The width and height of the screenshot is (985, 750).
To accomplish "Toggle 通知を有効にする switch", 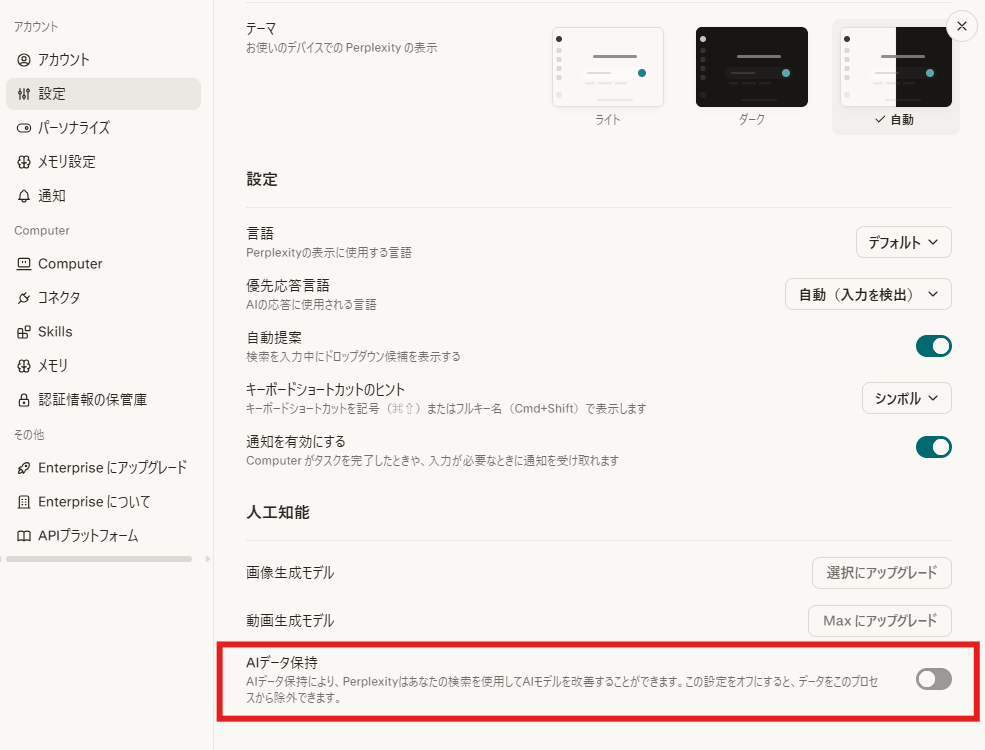I will pyautogui.click(x=933, y=448).
